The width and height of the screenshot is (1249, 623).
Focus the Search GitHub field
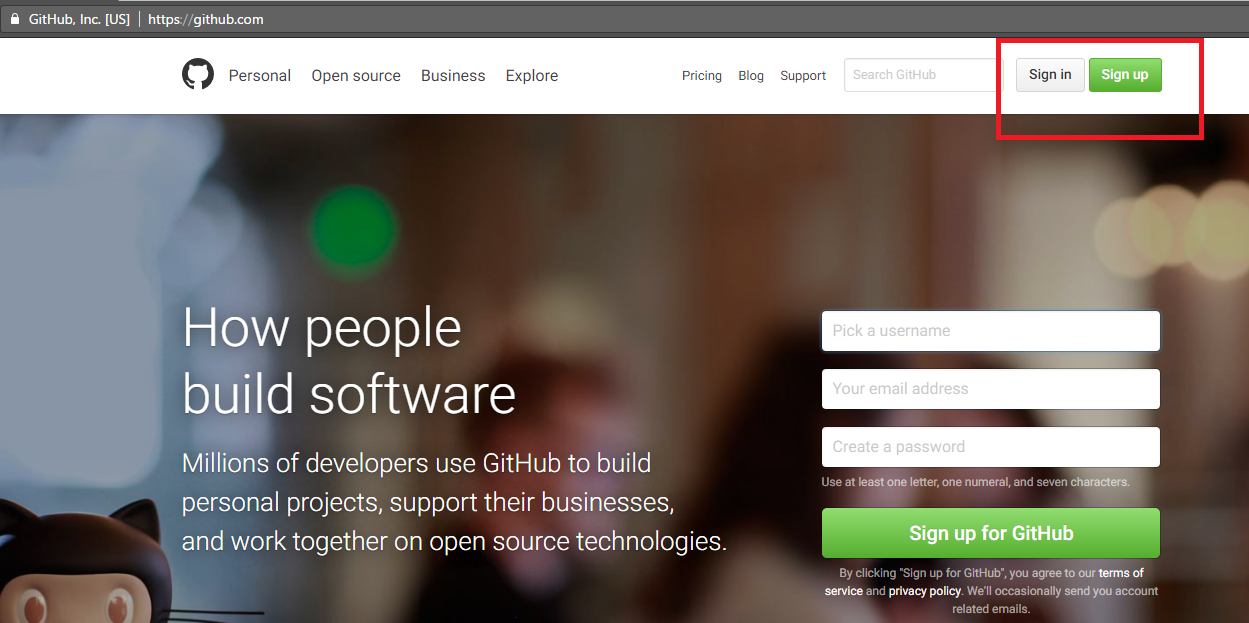(922, 75)
